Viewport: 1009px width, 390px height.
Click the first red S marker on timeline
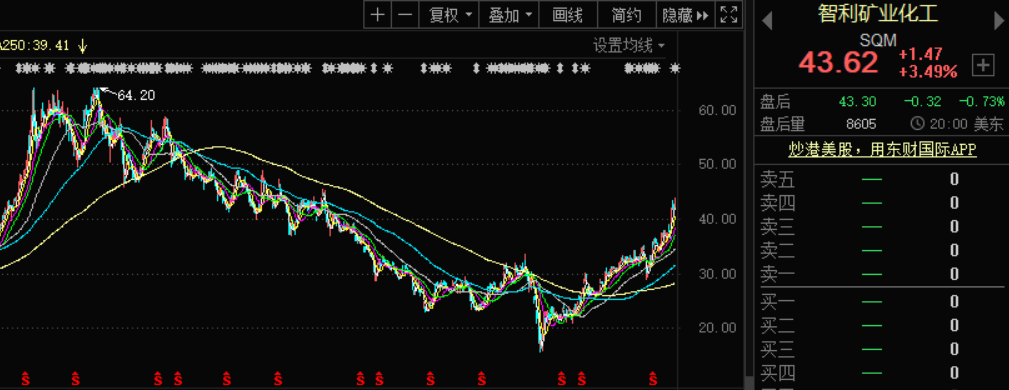26,378
